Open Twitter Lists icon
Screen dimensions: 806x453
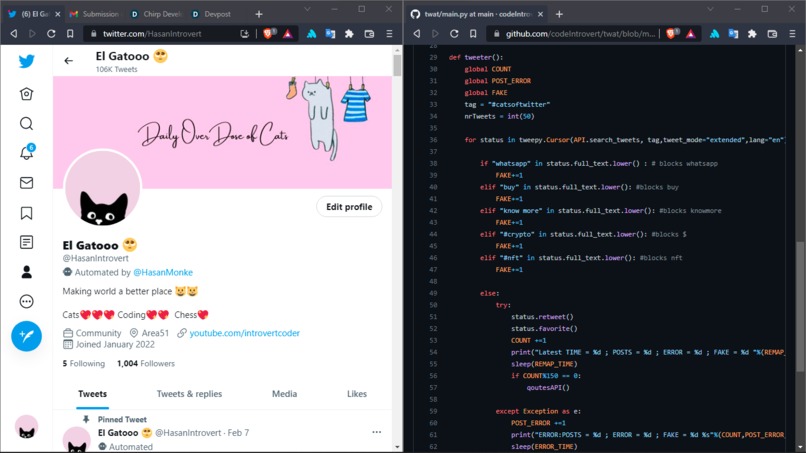[27, 242]
